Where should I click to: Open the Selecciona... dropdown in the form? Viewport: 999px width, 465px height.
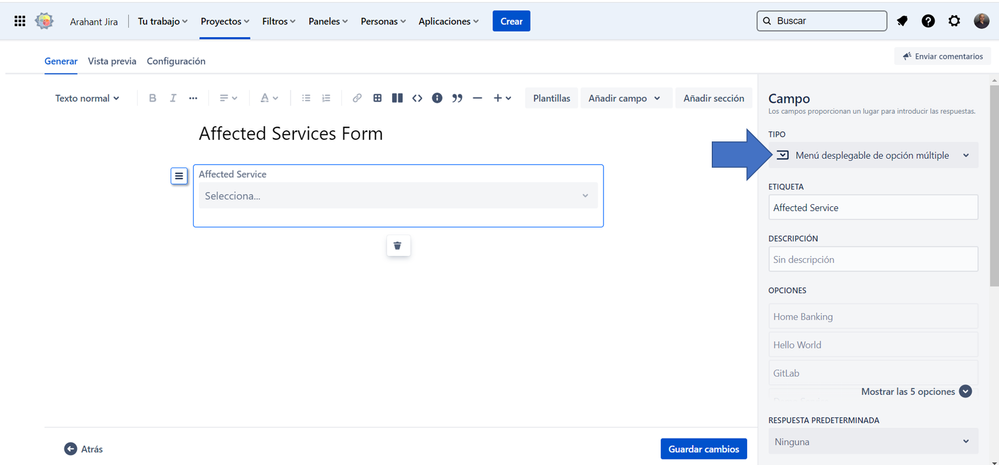[398, 196]
